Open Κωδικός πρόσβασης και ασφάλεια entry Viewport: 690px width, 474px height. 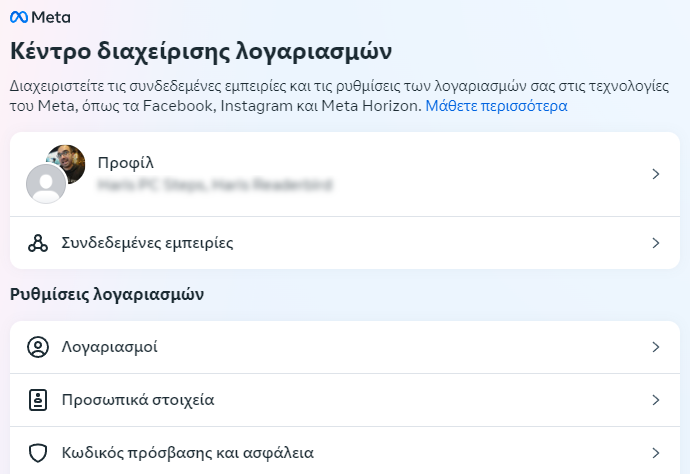coord(345,452)
